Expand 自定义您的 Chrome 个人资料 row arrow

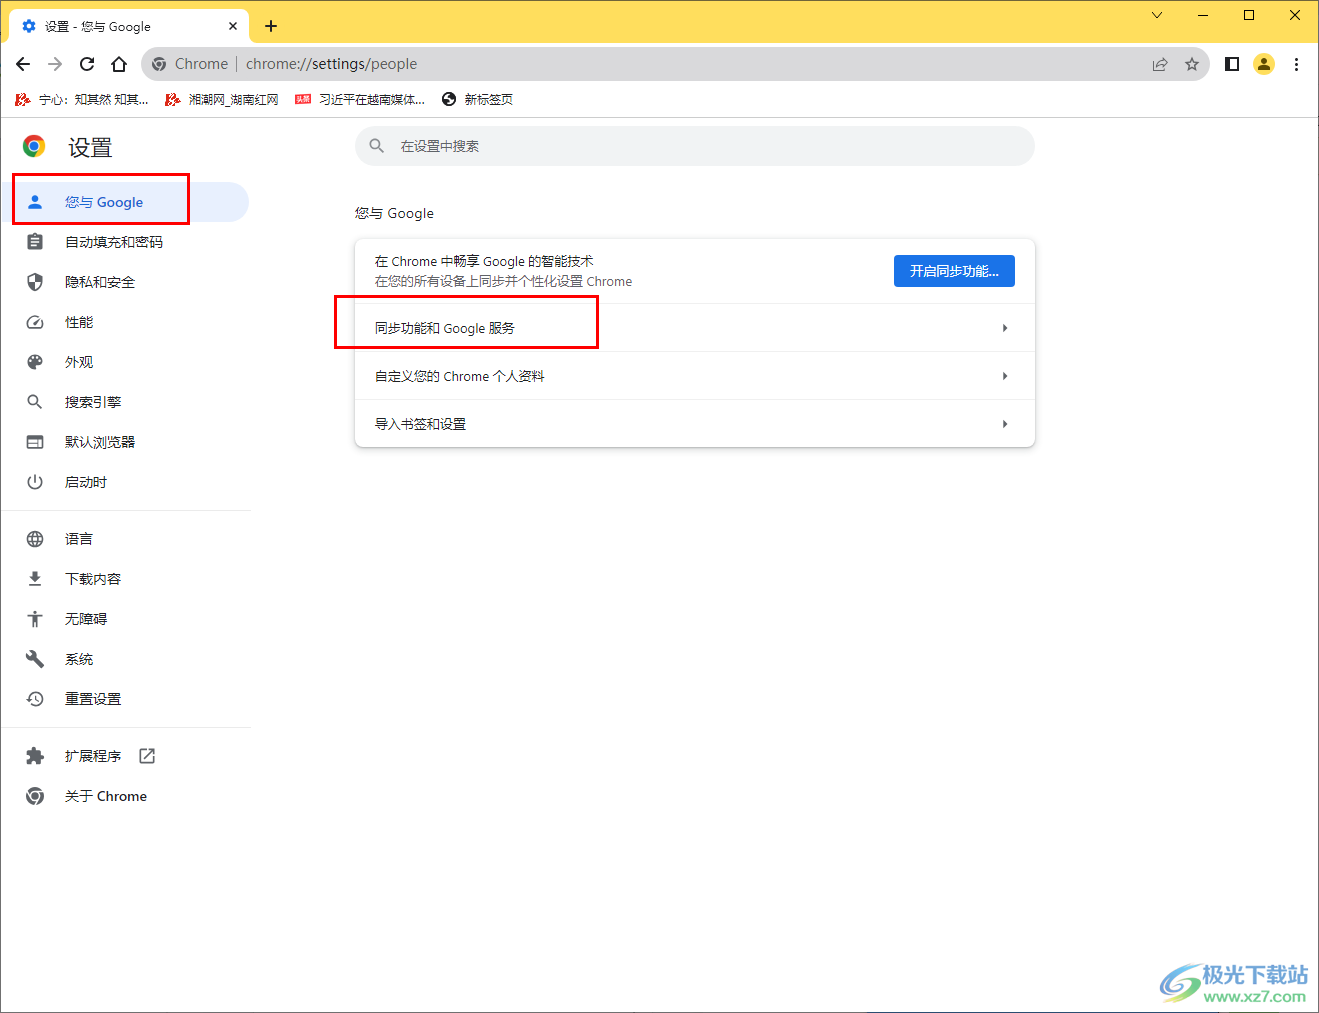coord(1004,376)
